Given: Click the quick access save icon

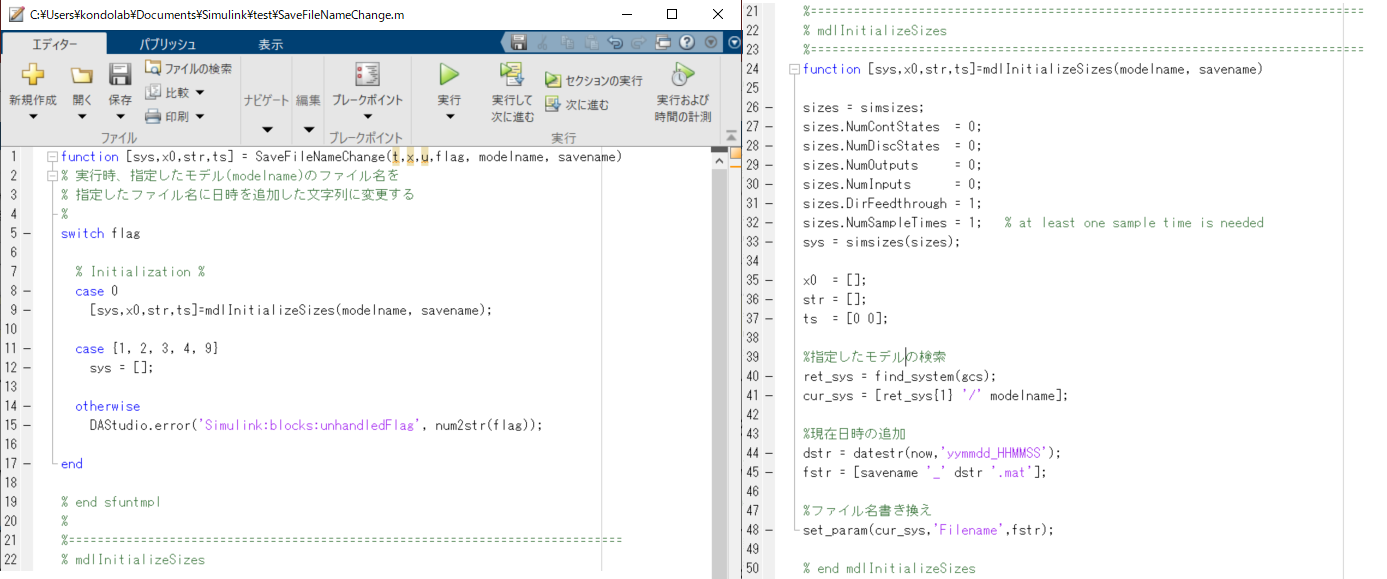Looking at the screenshot, I should pyautogui.click(x=519, y=43).
